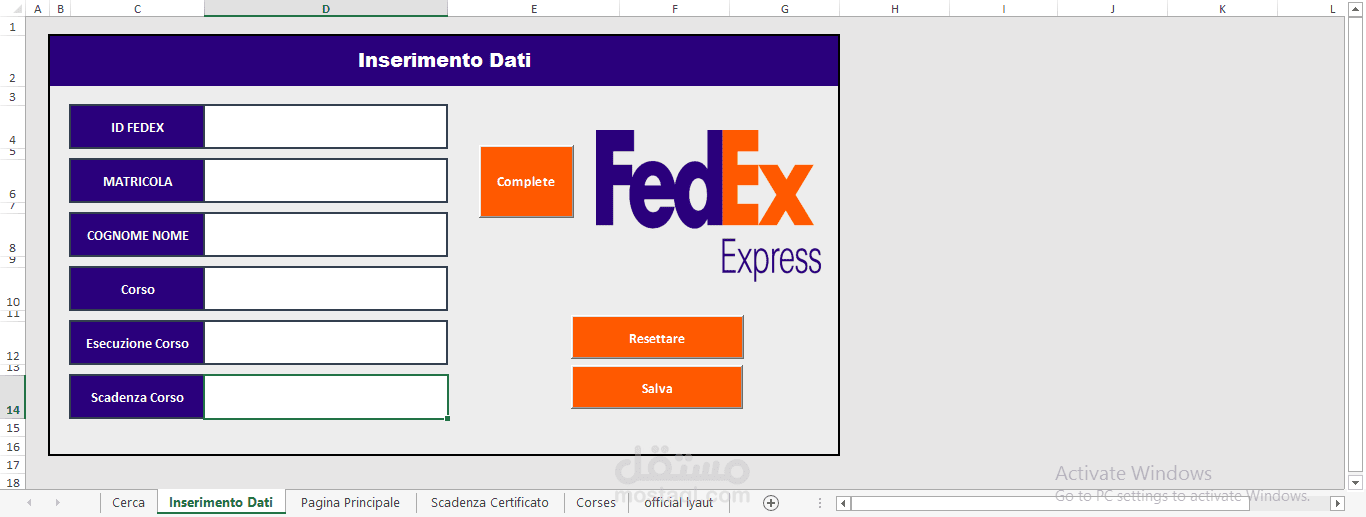The height and width of the screenshot is (517, 1366).
Task: Switch to the Pagina Principale sheet tab
Action: 350,502
